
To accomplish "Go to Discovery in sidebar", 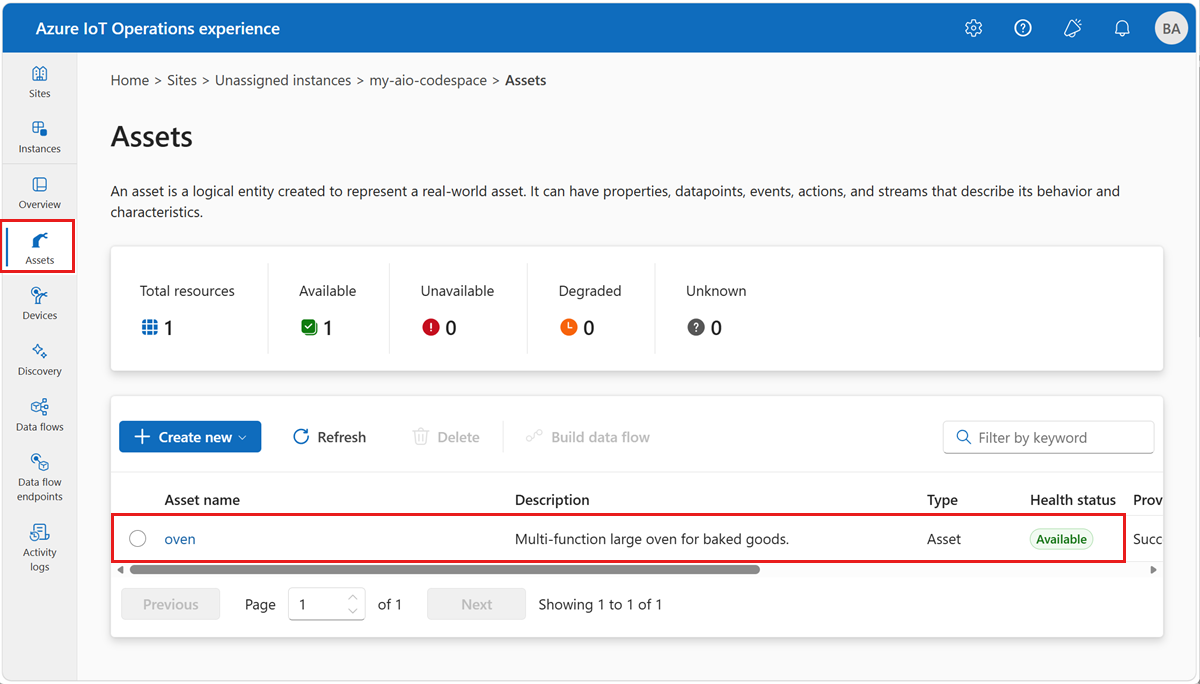I will [39, 360].
